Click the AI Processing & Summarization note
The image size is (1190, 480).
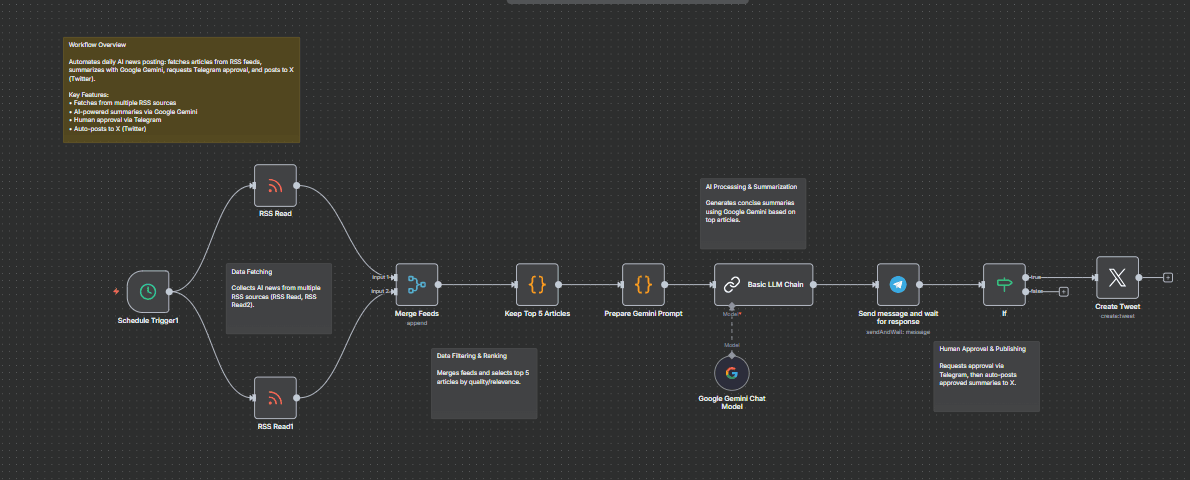[x=752, y=214]
